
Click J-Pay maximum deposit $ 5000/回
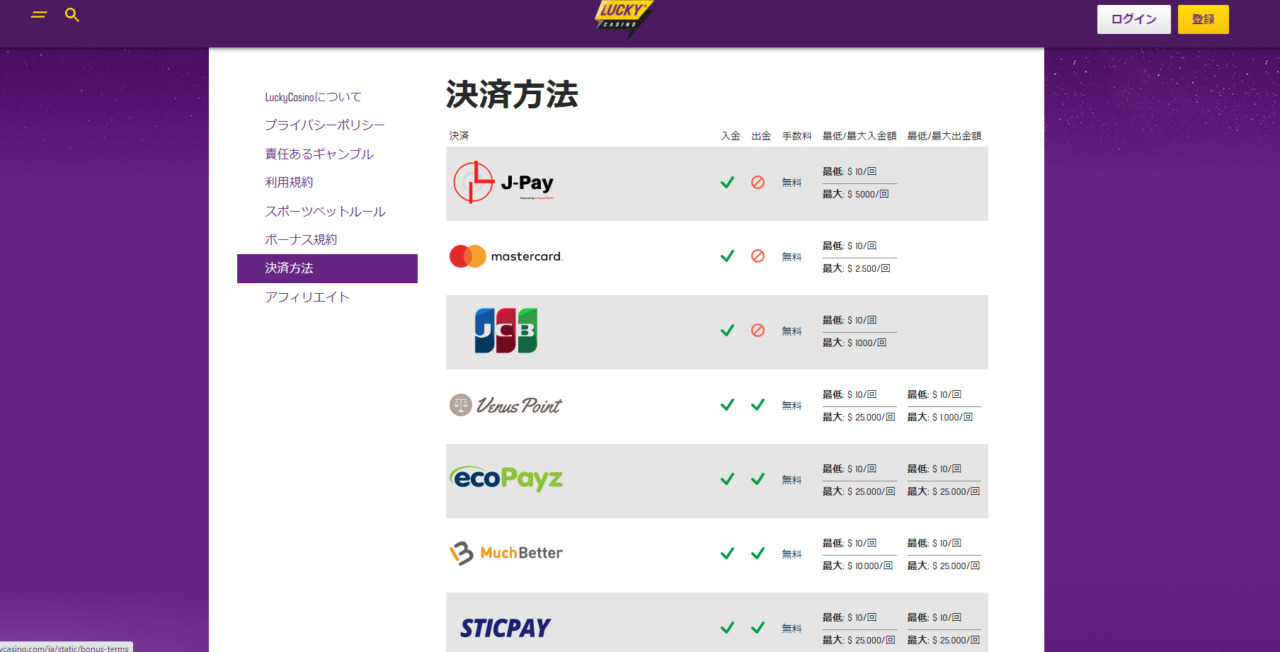[856, 194]
